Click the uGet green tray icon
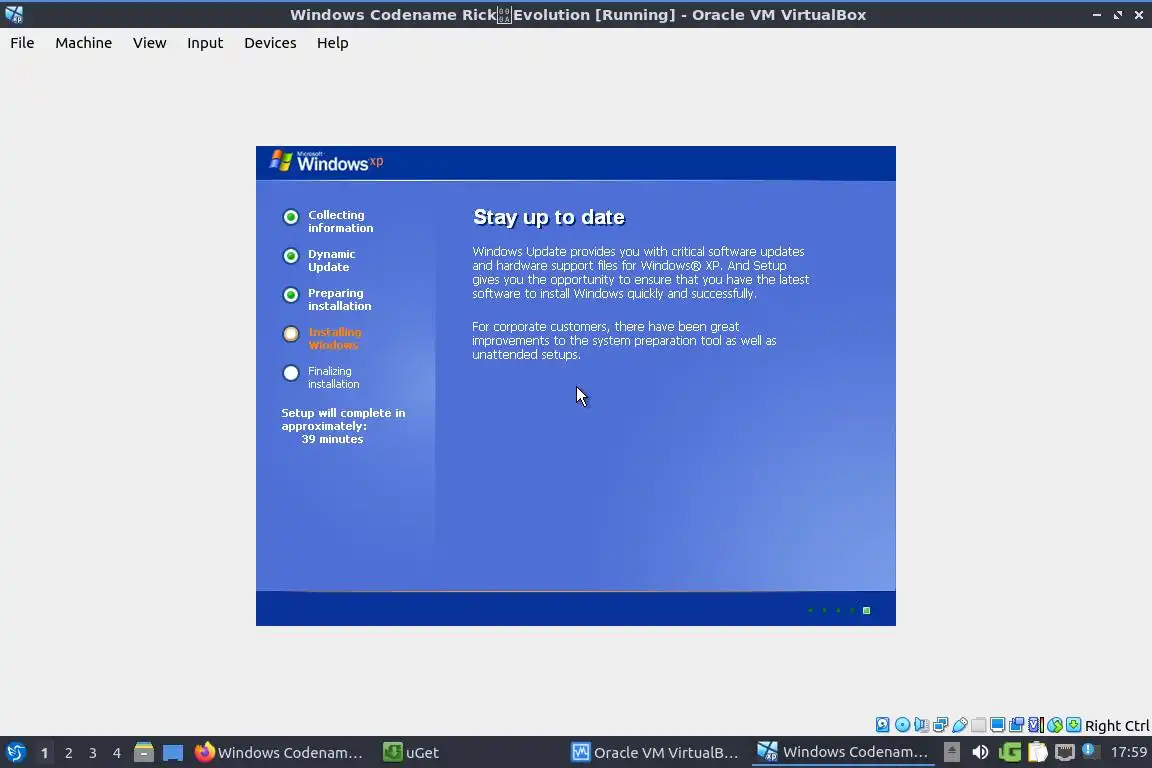 [x=1009, y=752]
